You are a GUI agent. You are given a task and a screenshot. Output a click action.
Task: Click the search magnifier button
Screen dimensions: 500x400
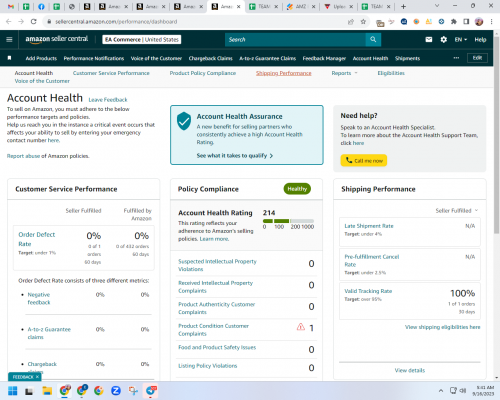tap(373, 40)
